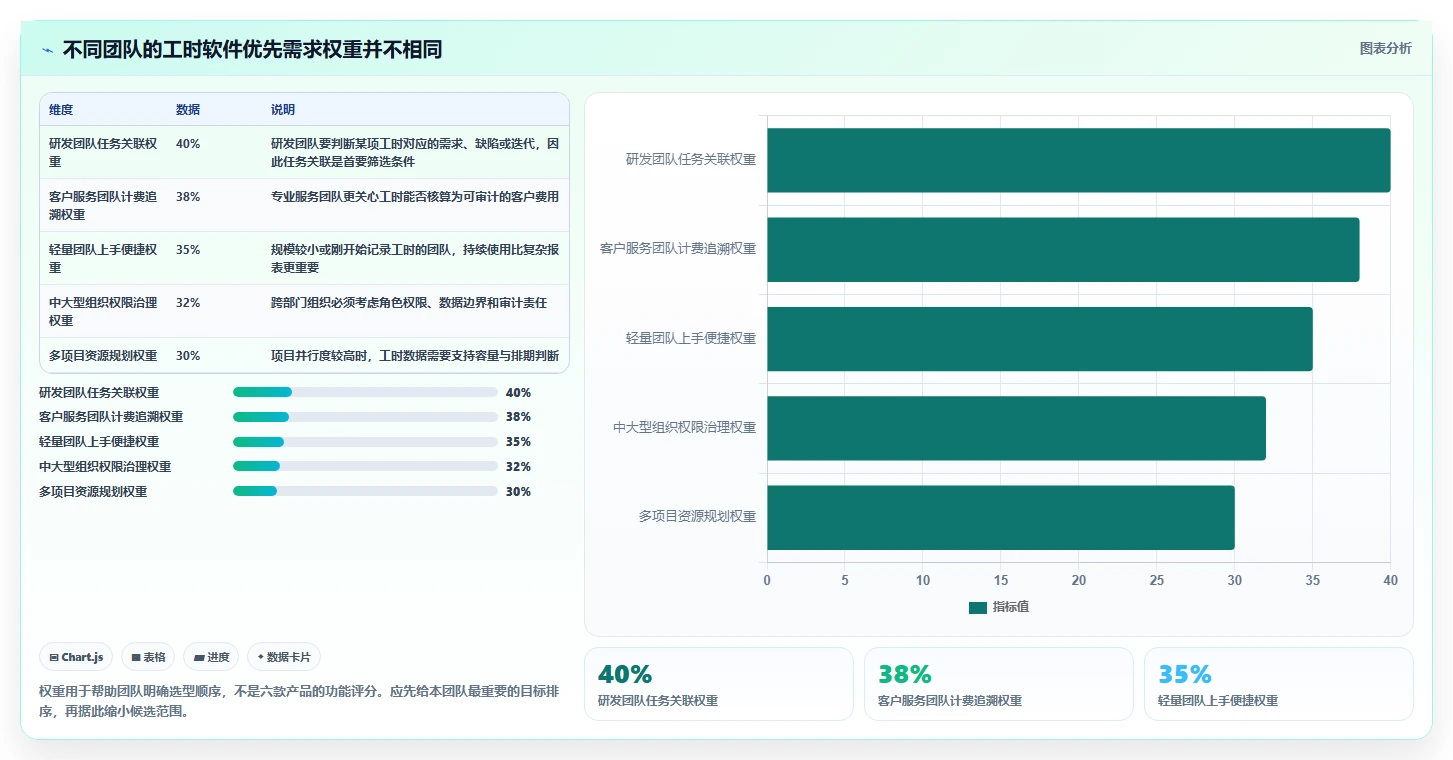
Task: Click the 30% value beside the last progress bar
Action: point(518,492)
